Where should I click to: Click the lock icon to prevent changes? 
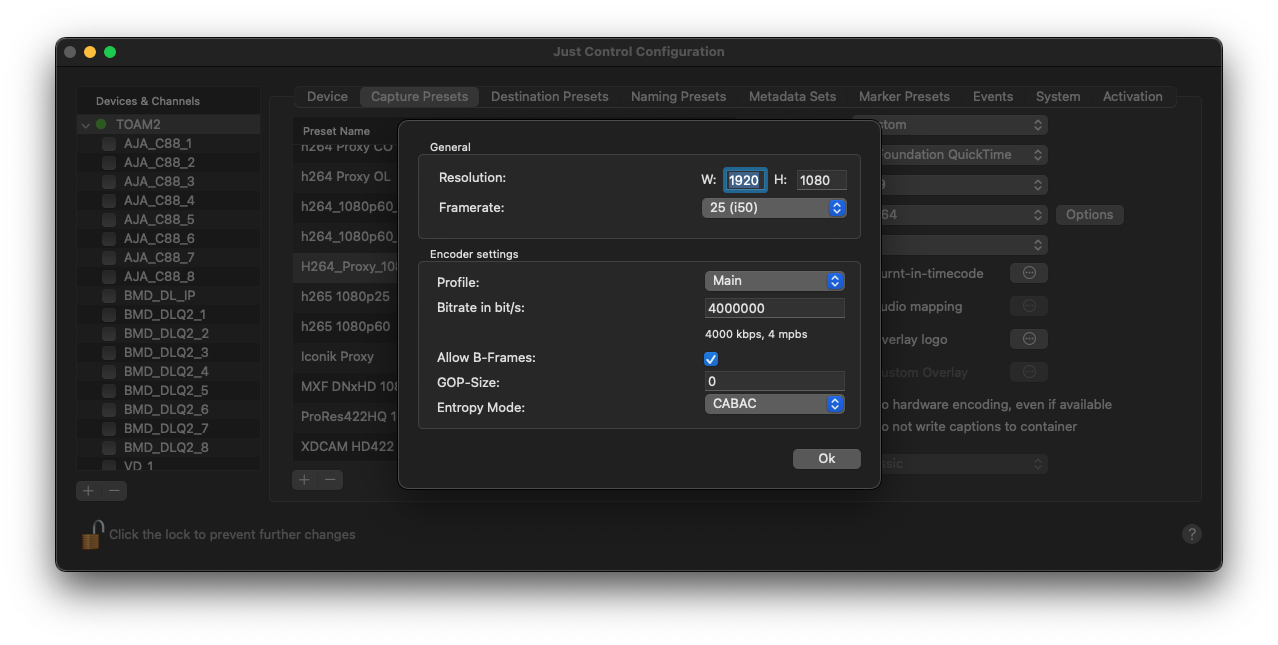tap(92, 534)
